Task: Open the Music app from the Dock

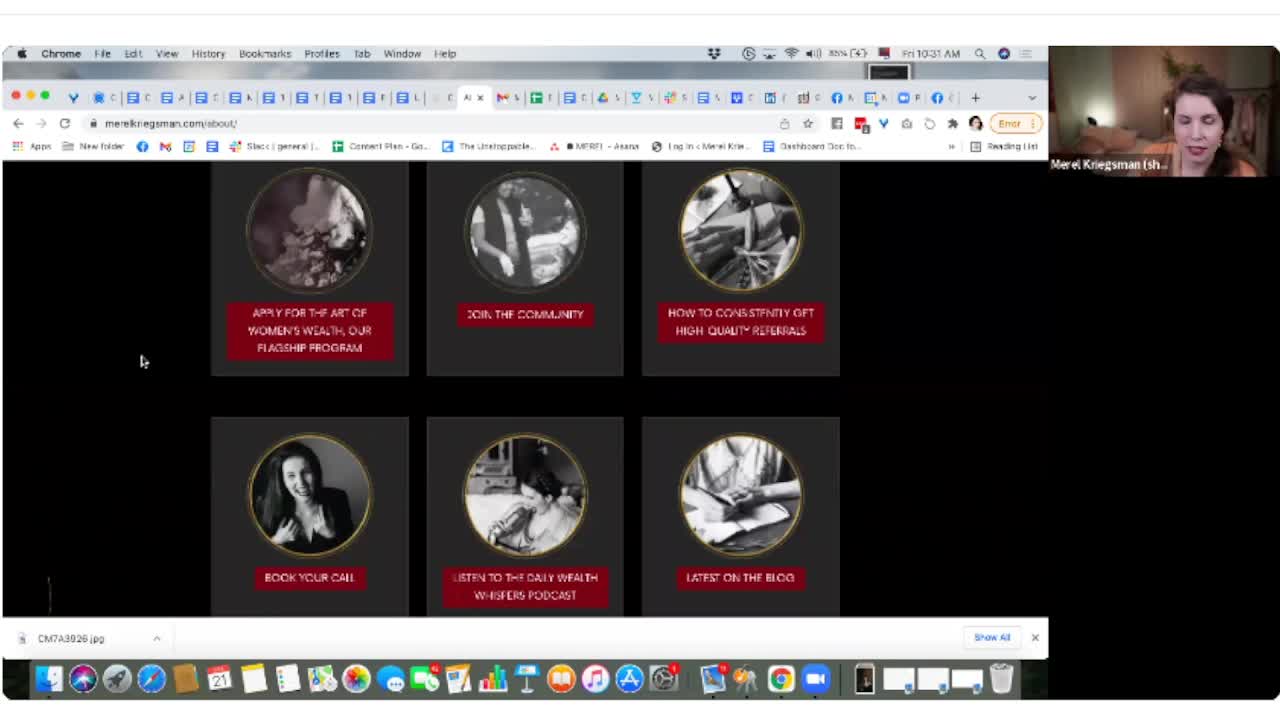Action: tap(595, 679)
